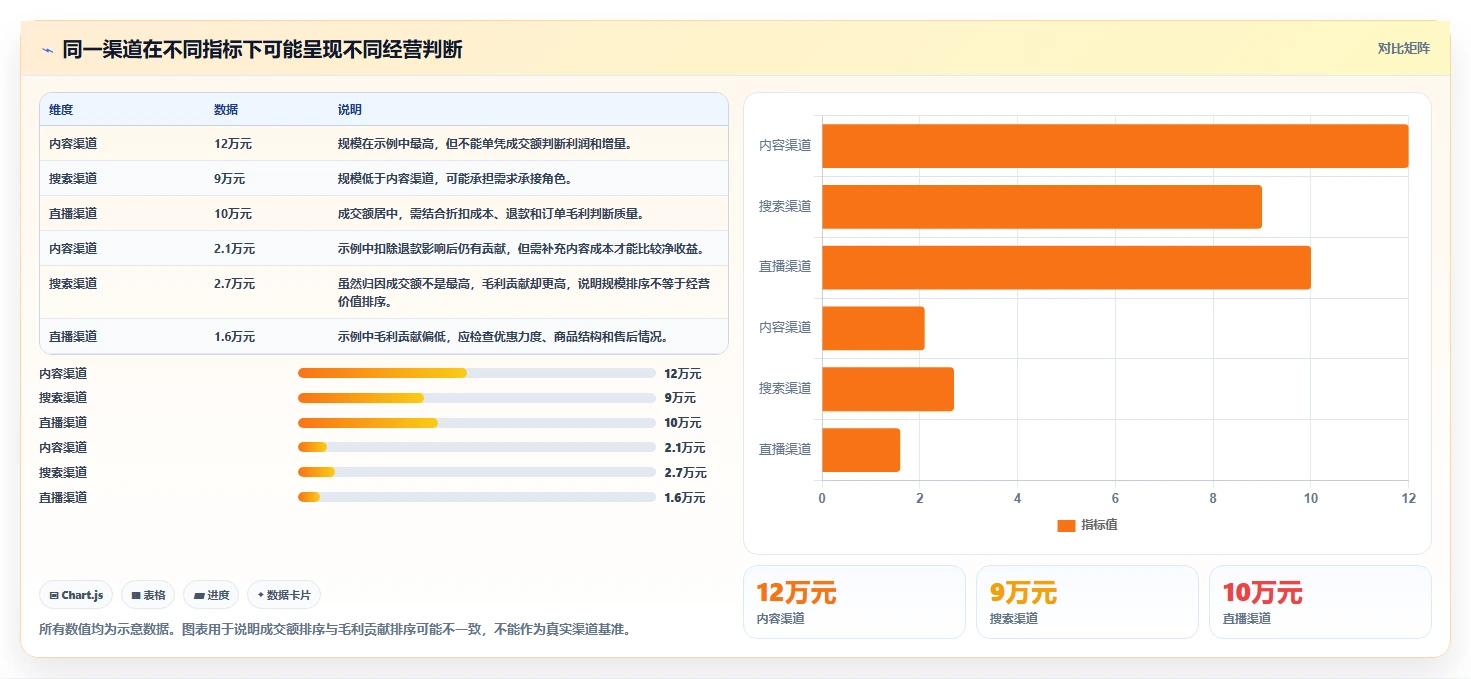Image resolution: width=1471 pixels, height=679 pixels.
Task: Click the chart bar reaching 9
Action: click(x=1042, y=207)
